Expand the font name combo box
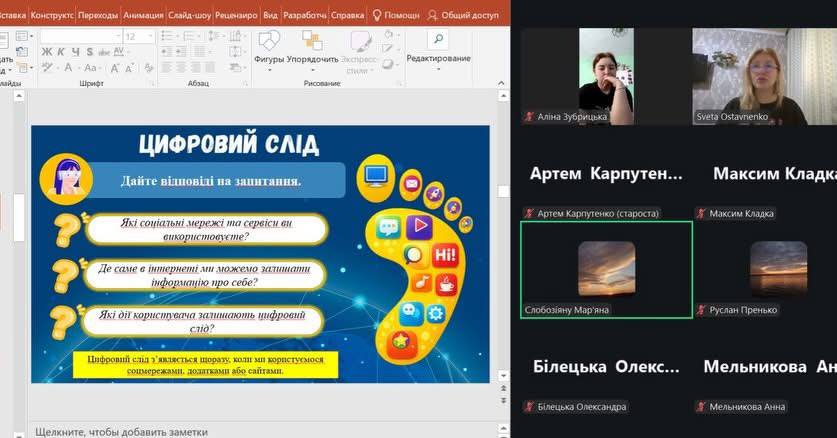This screenshot has height=438, width=837. 116,37
